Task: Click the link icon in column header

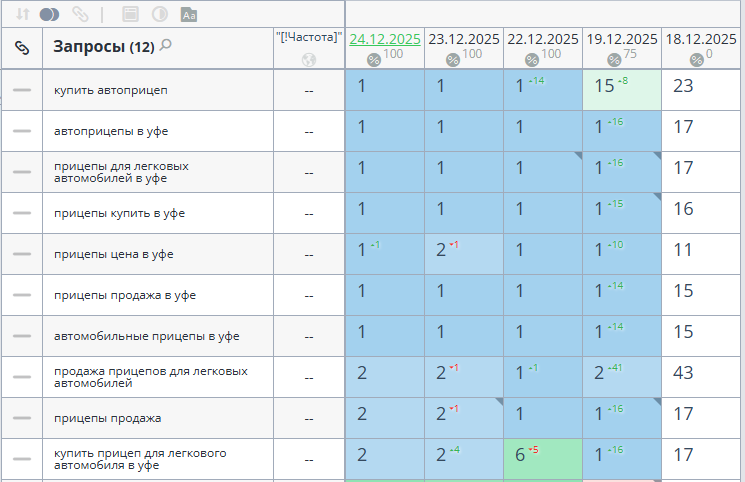Action: (22, 47)
